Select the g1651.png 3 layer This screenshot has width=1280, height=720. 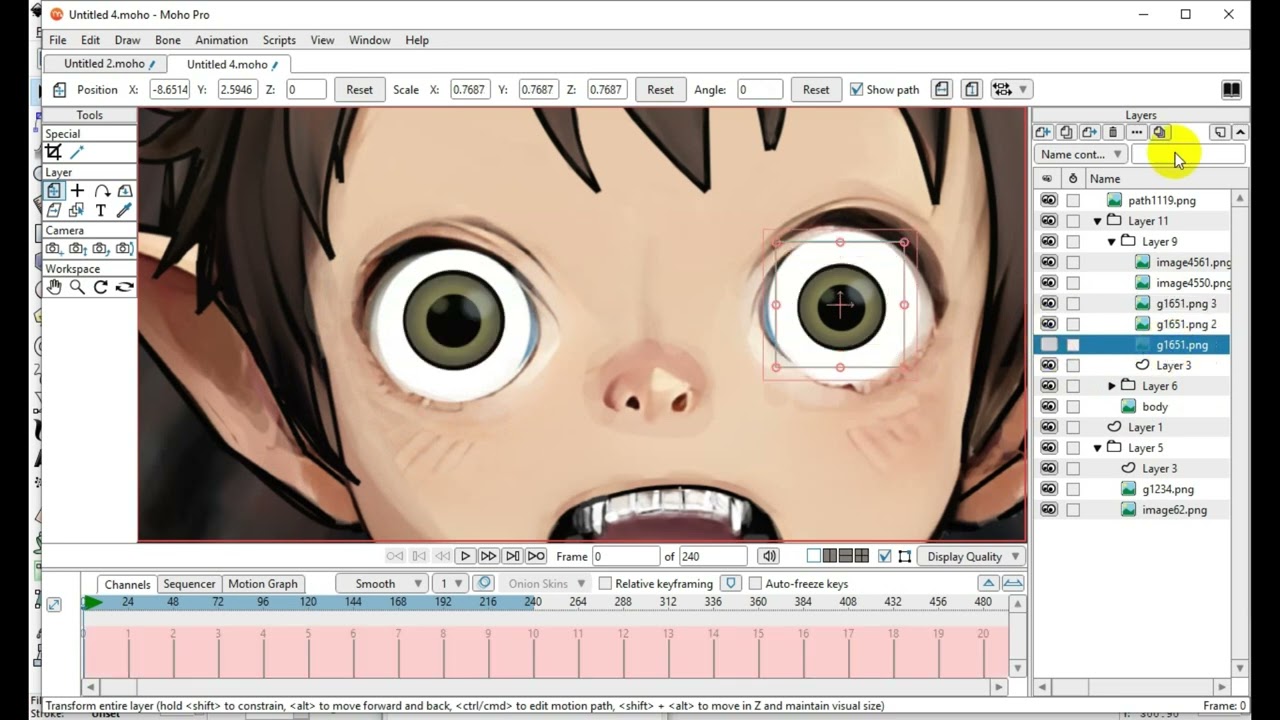[x=1186, y=303]
